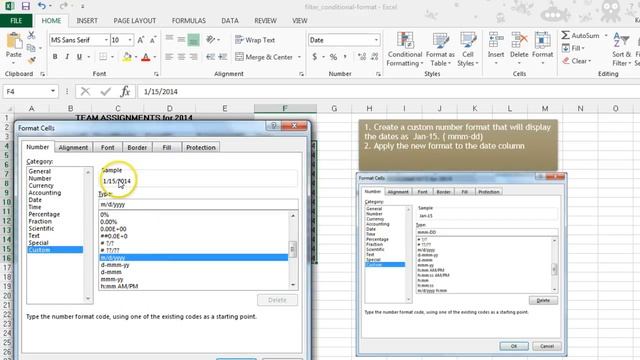Switch to INSERT ribbon tab
The height and width of the screenshot is (360, 640).
click(87, 20)
